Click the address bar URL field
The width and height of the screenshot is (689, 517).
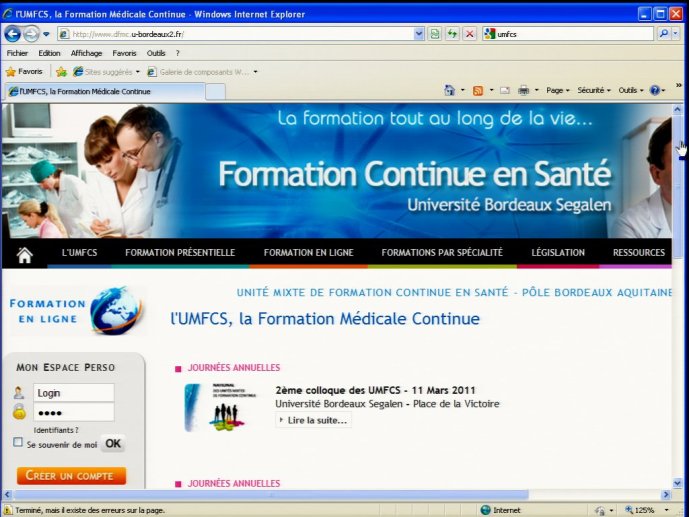[x=236, y=34]
